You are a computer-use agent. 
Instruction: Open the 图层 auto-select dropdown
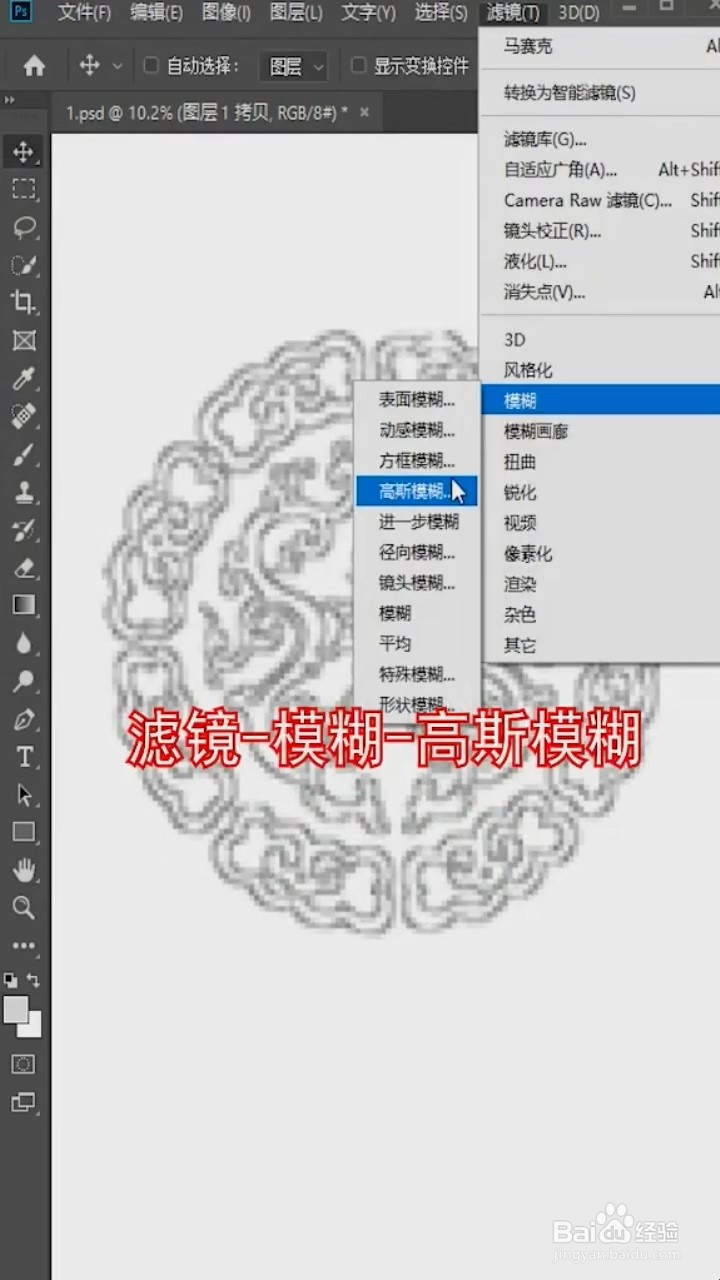pos(294,67)
